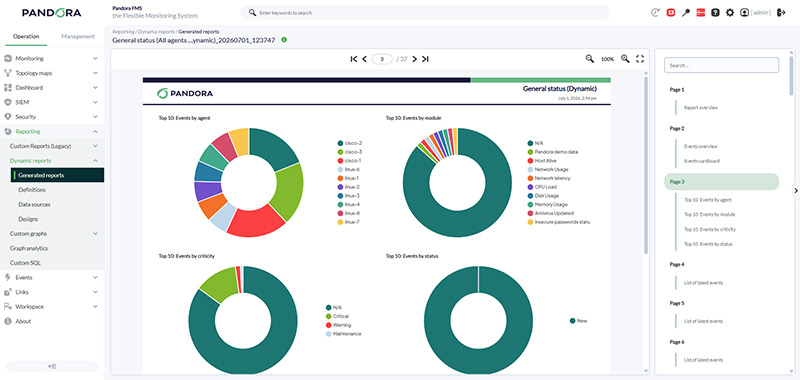Screen dimensions: 800x380
Task: Click the About info icon in the sidebar
Action: pos(8,321)
